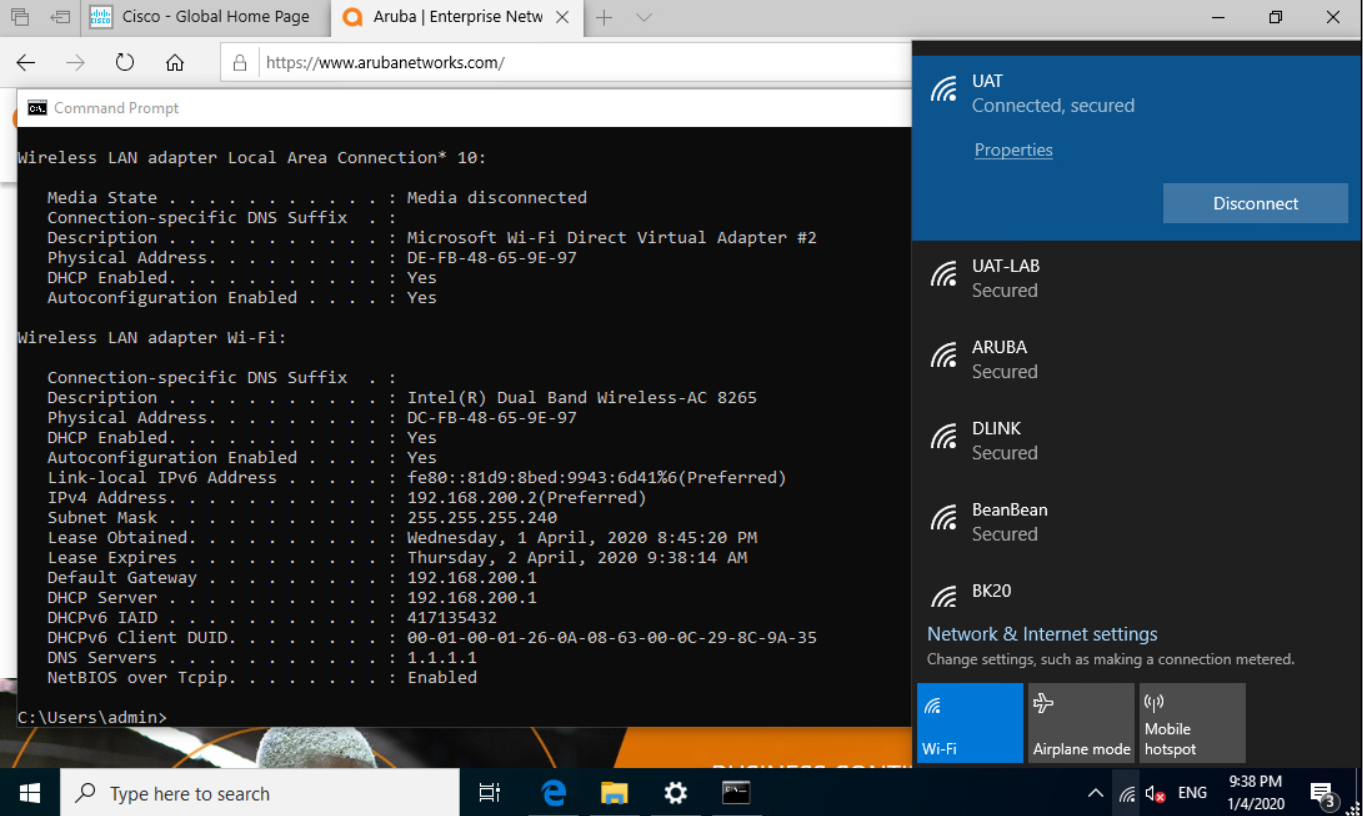This screenshot has height=816, width=1363.
Task: Open Properties link for UAT network
Action: (x=1013, y=150)
